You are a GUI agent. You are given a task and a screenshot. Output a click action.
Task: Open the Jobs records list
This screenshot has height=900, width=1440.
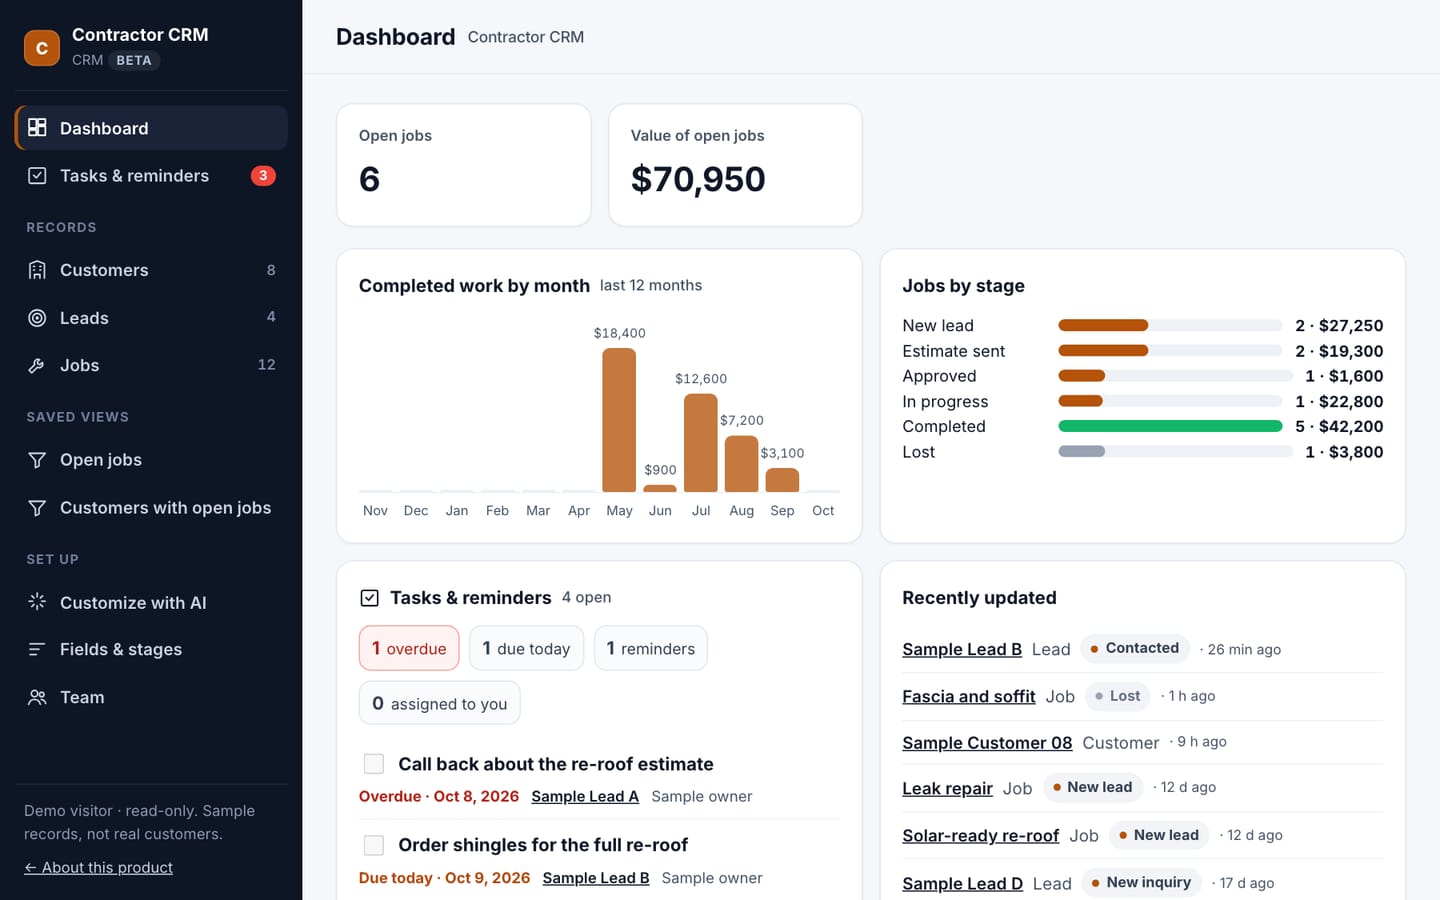click(152, 366)
